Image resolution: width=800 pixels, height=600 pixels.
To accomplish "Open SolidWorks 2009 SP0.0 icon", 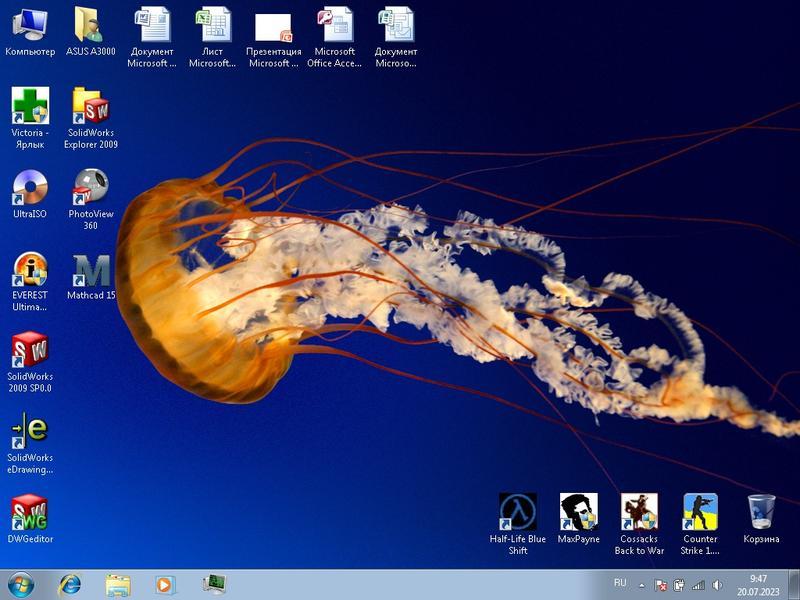I will click(x=30, y=351).
